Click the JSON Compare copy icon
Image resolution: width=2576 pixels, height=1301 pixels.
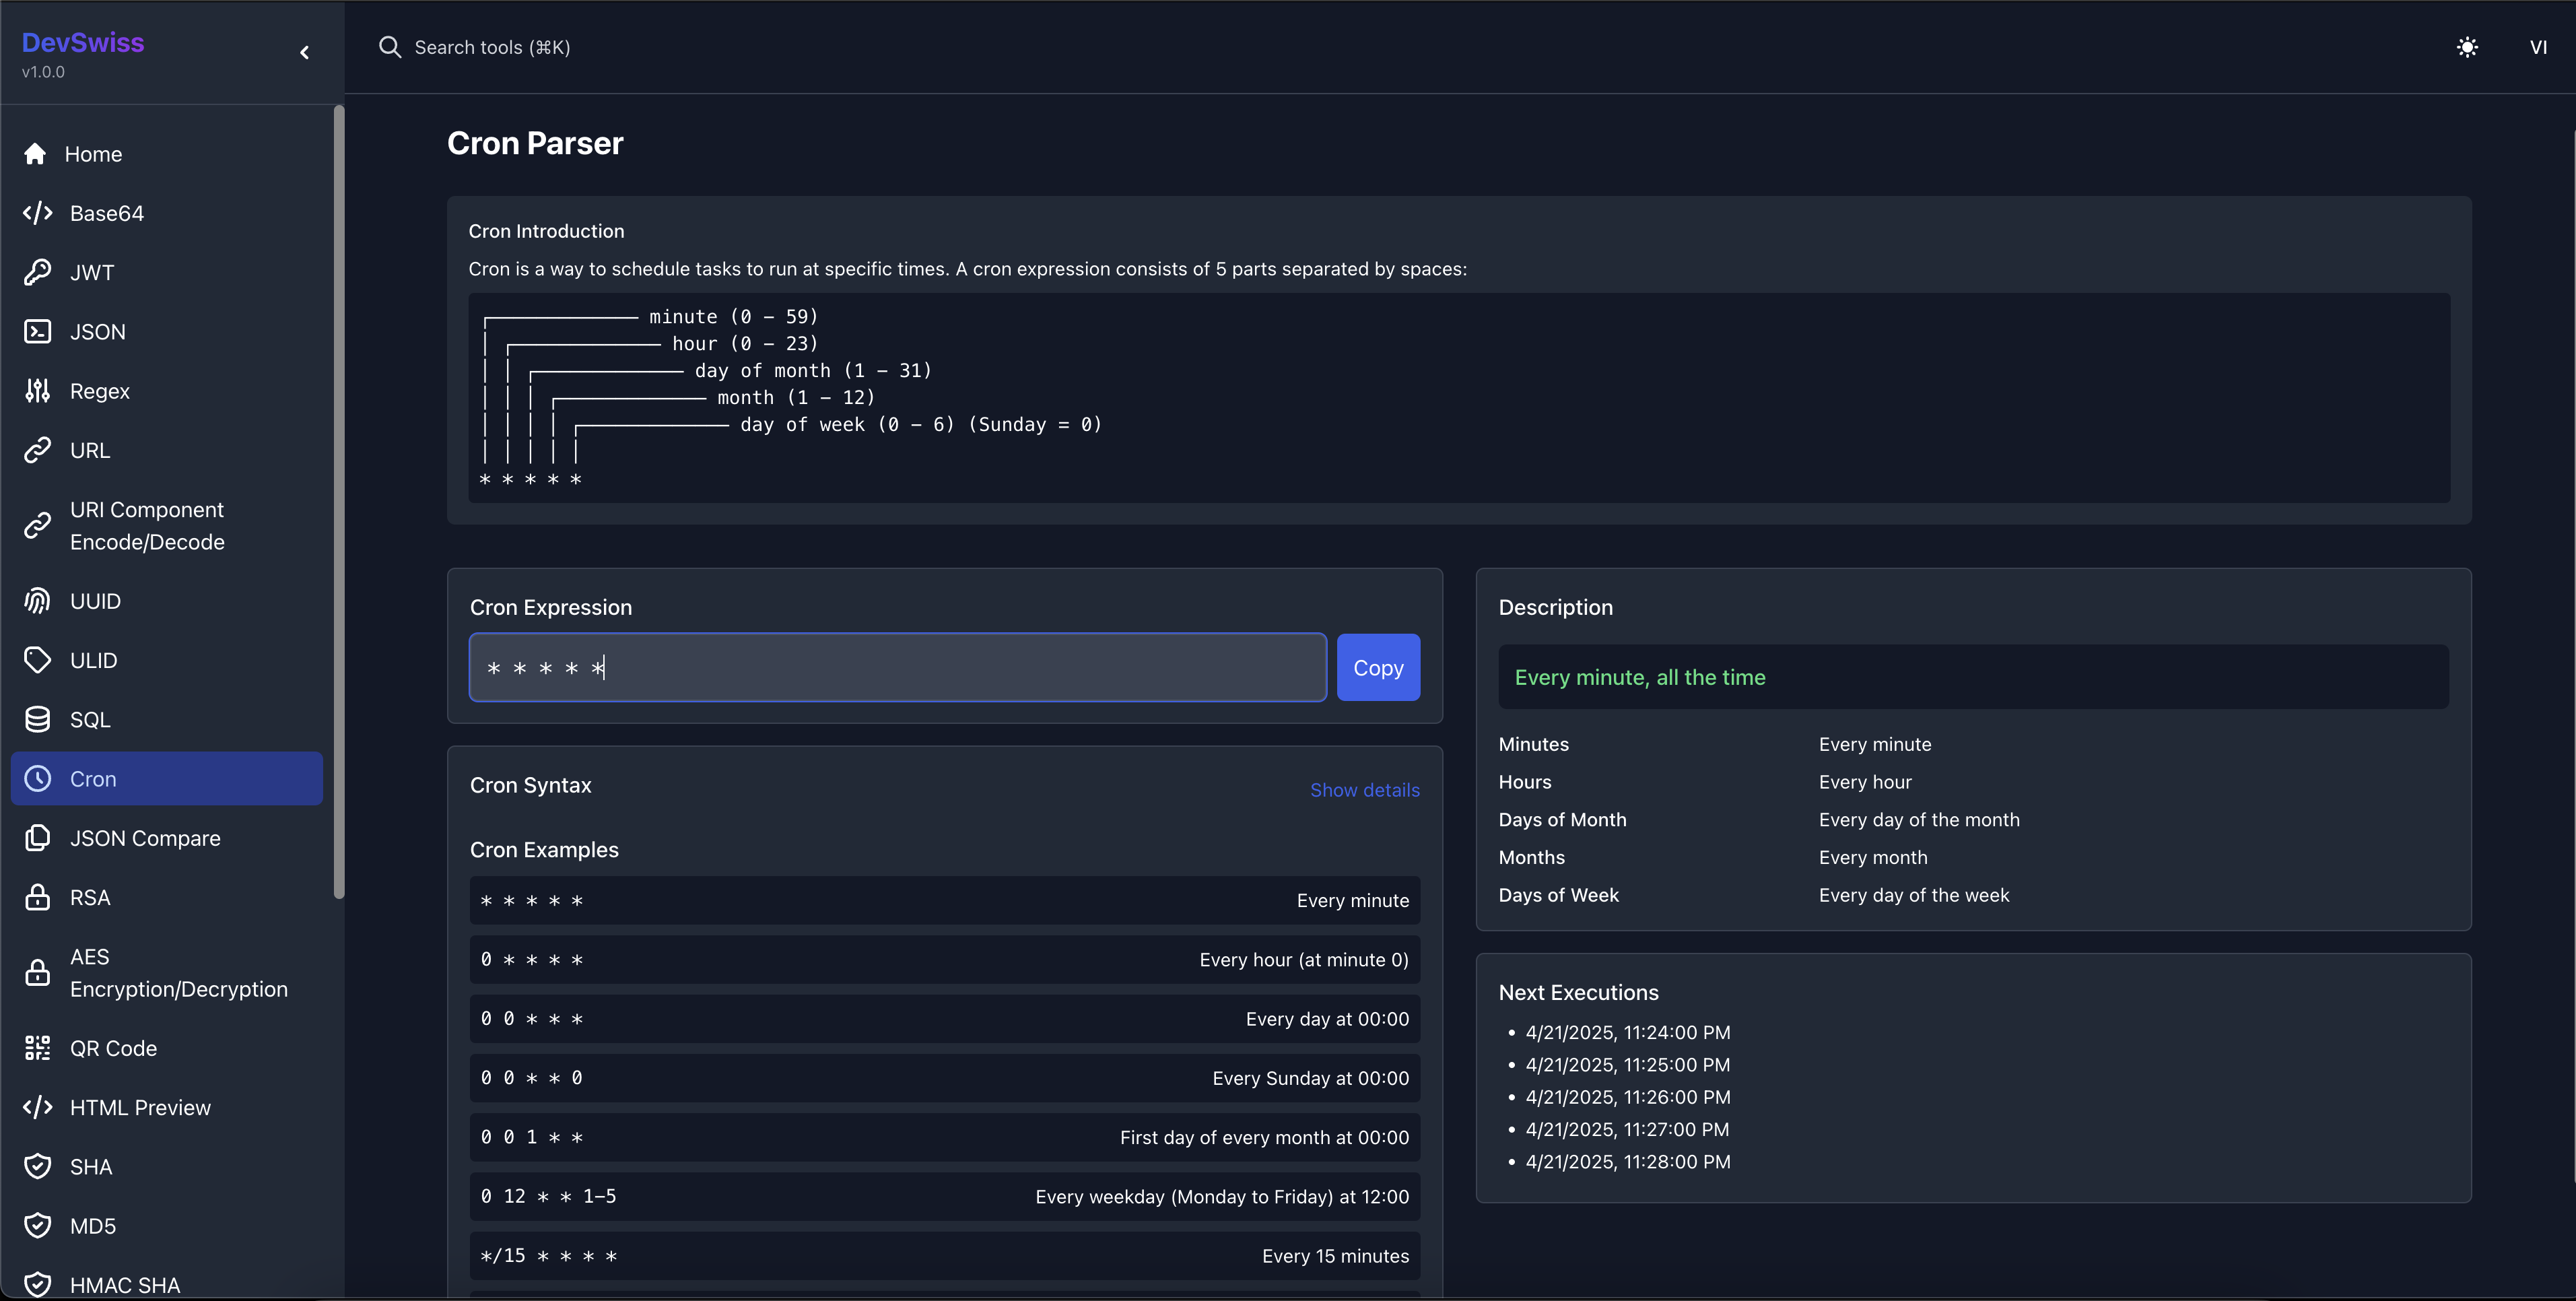pos(37,838)
